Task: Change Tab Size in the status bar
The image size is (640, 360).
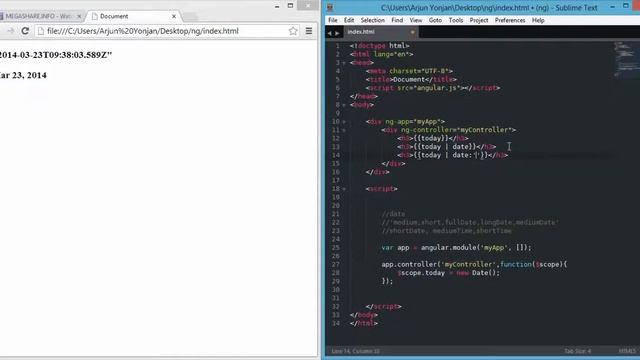Action: (577, 351)
